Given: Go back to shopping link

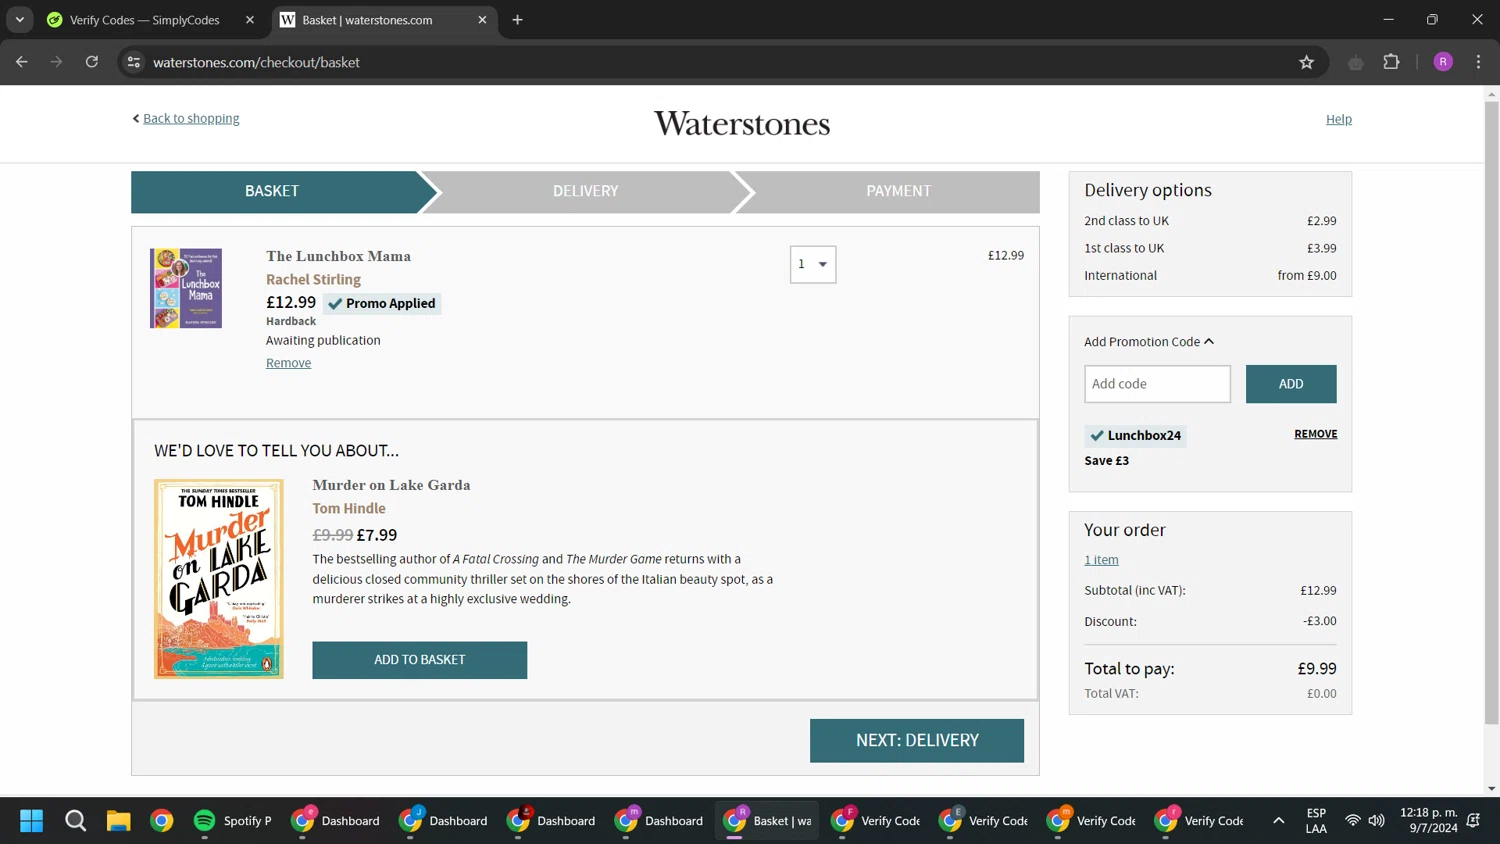Looking at the screenshot, I should point(191,118).
